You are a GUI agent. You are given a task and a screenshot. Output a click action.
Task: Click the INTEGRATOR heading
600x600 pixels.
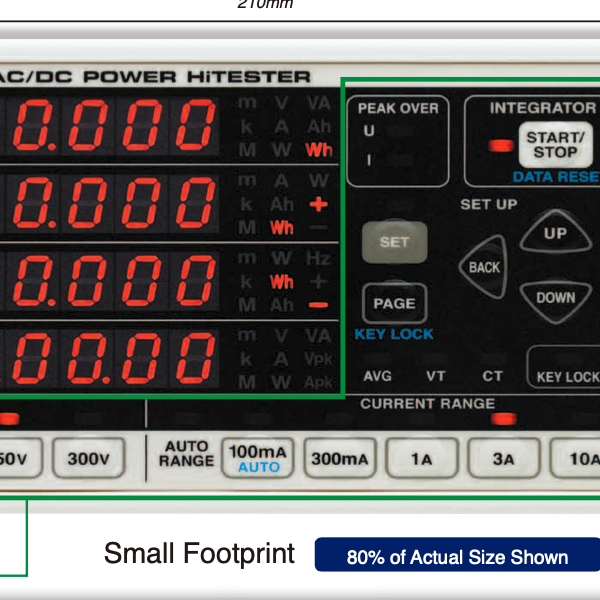pyautogui.click(x=543, y=108)
